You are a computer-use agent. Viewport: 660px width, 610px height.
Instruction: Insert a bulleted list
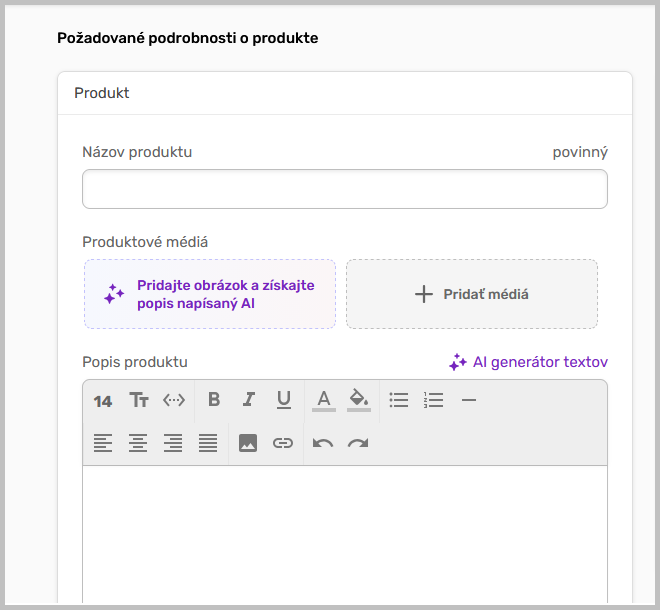(399, 400)
